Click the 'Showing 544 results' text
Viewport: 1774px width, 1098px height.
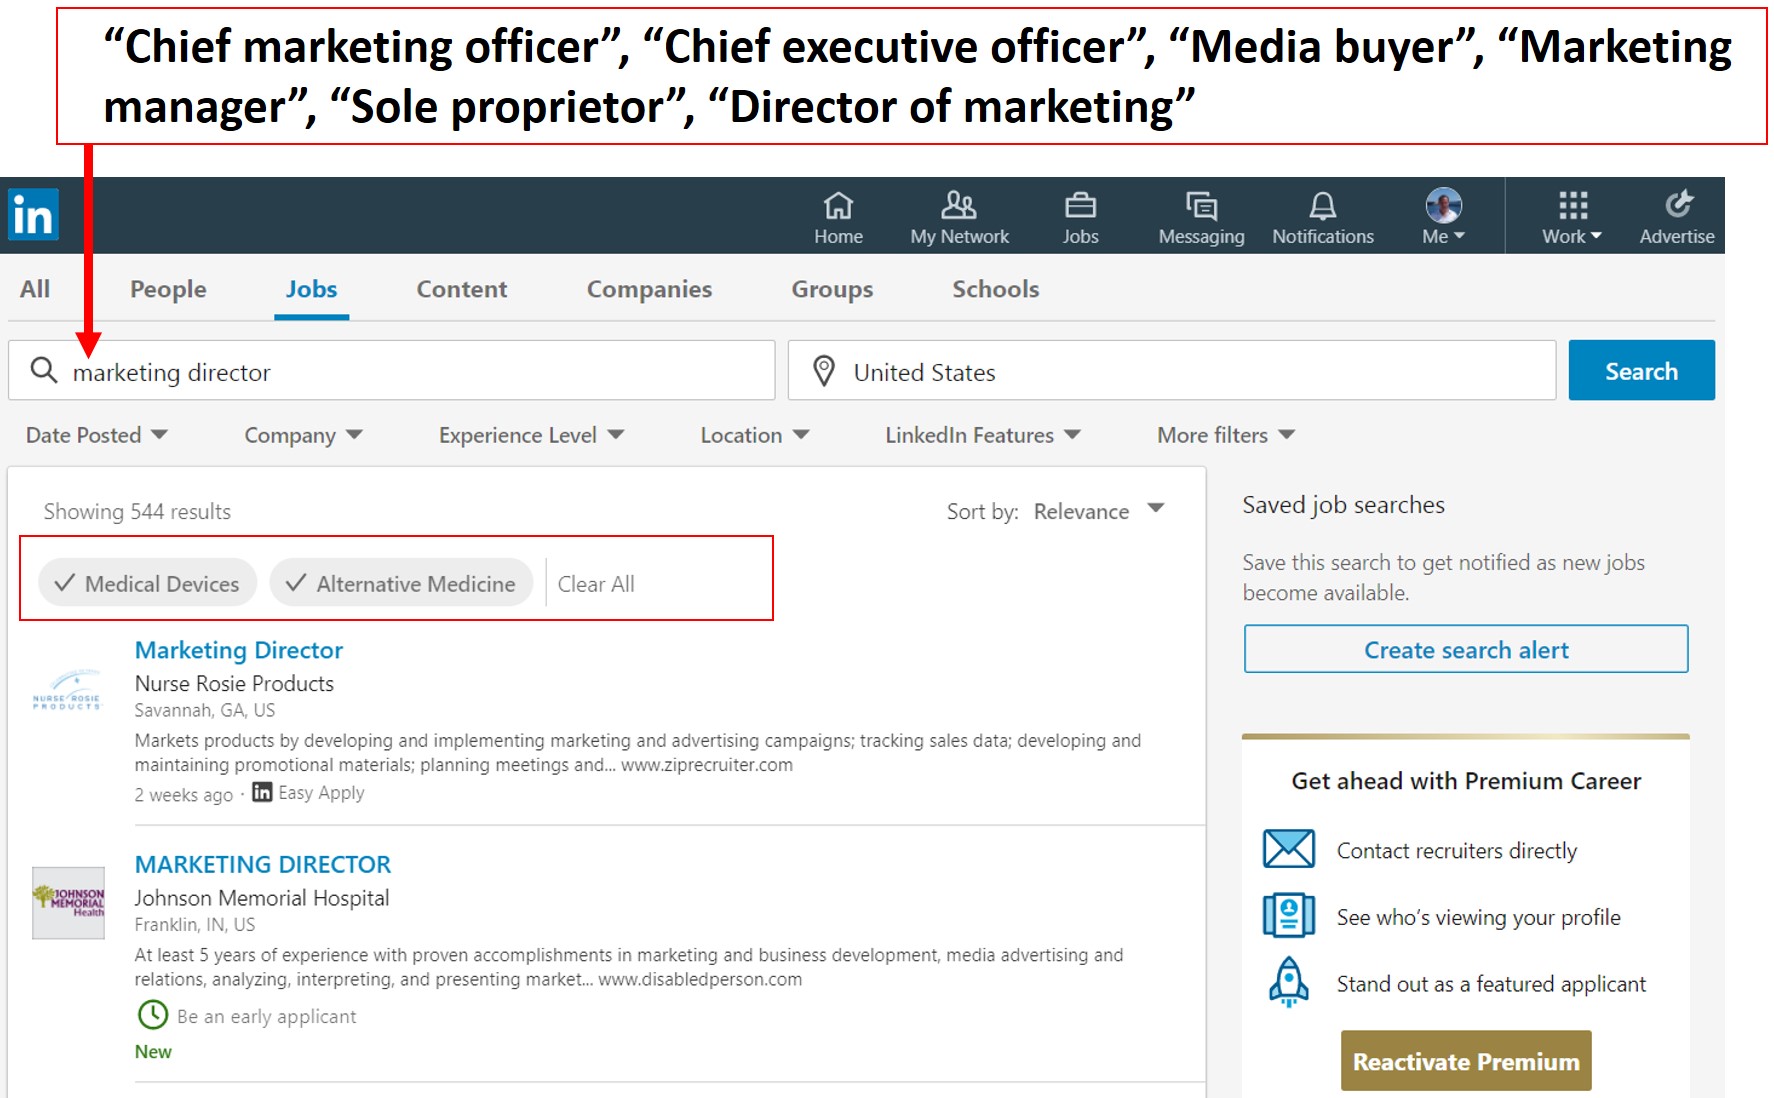tap(137, 511)
